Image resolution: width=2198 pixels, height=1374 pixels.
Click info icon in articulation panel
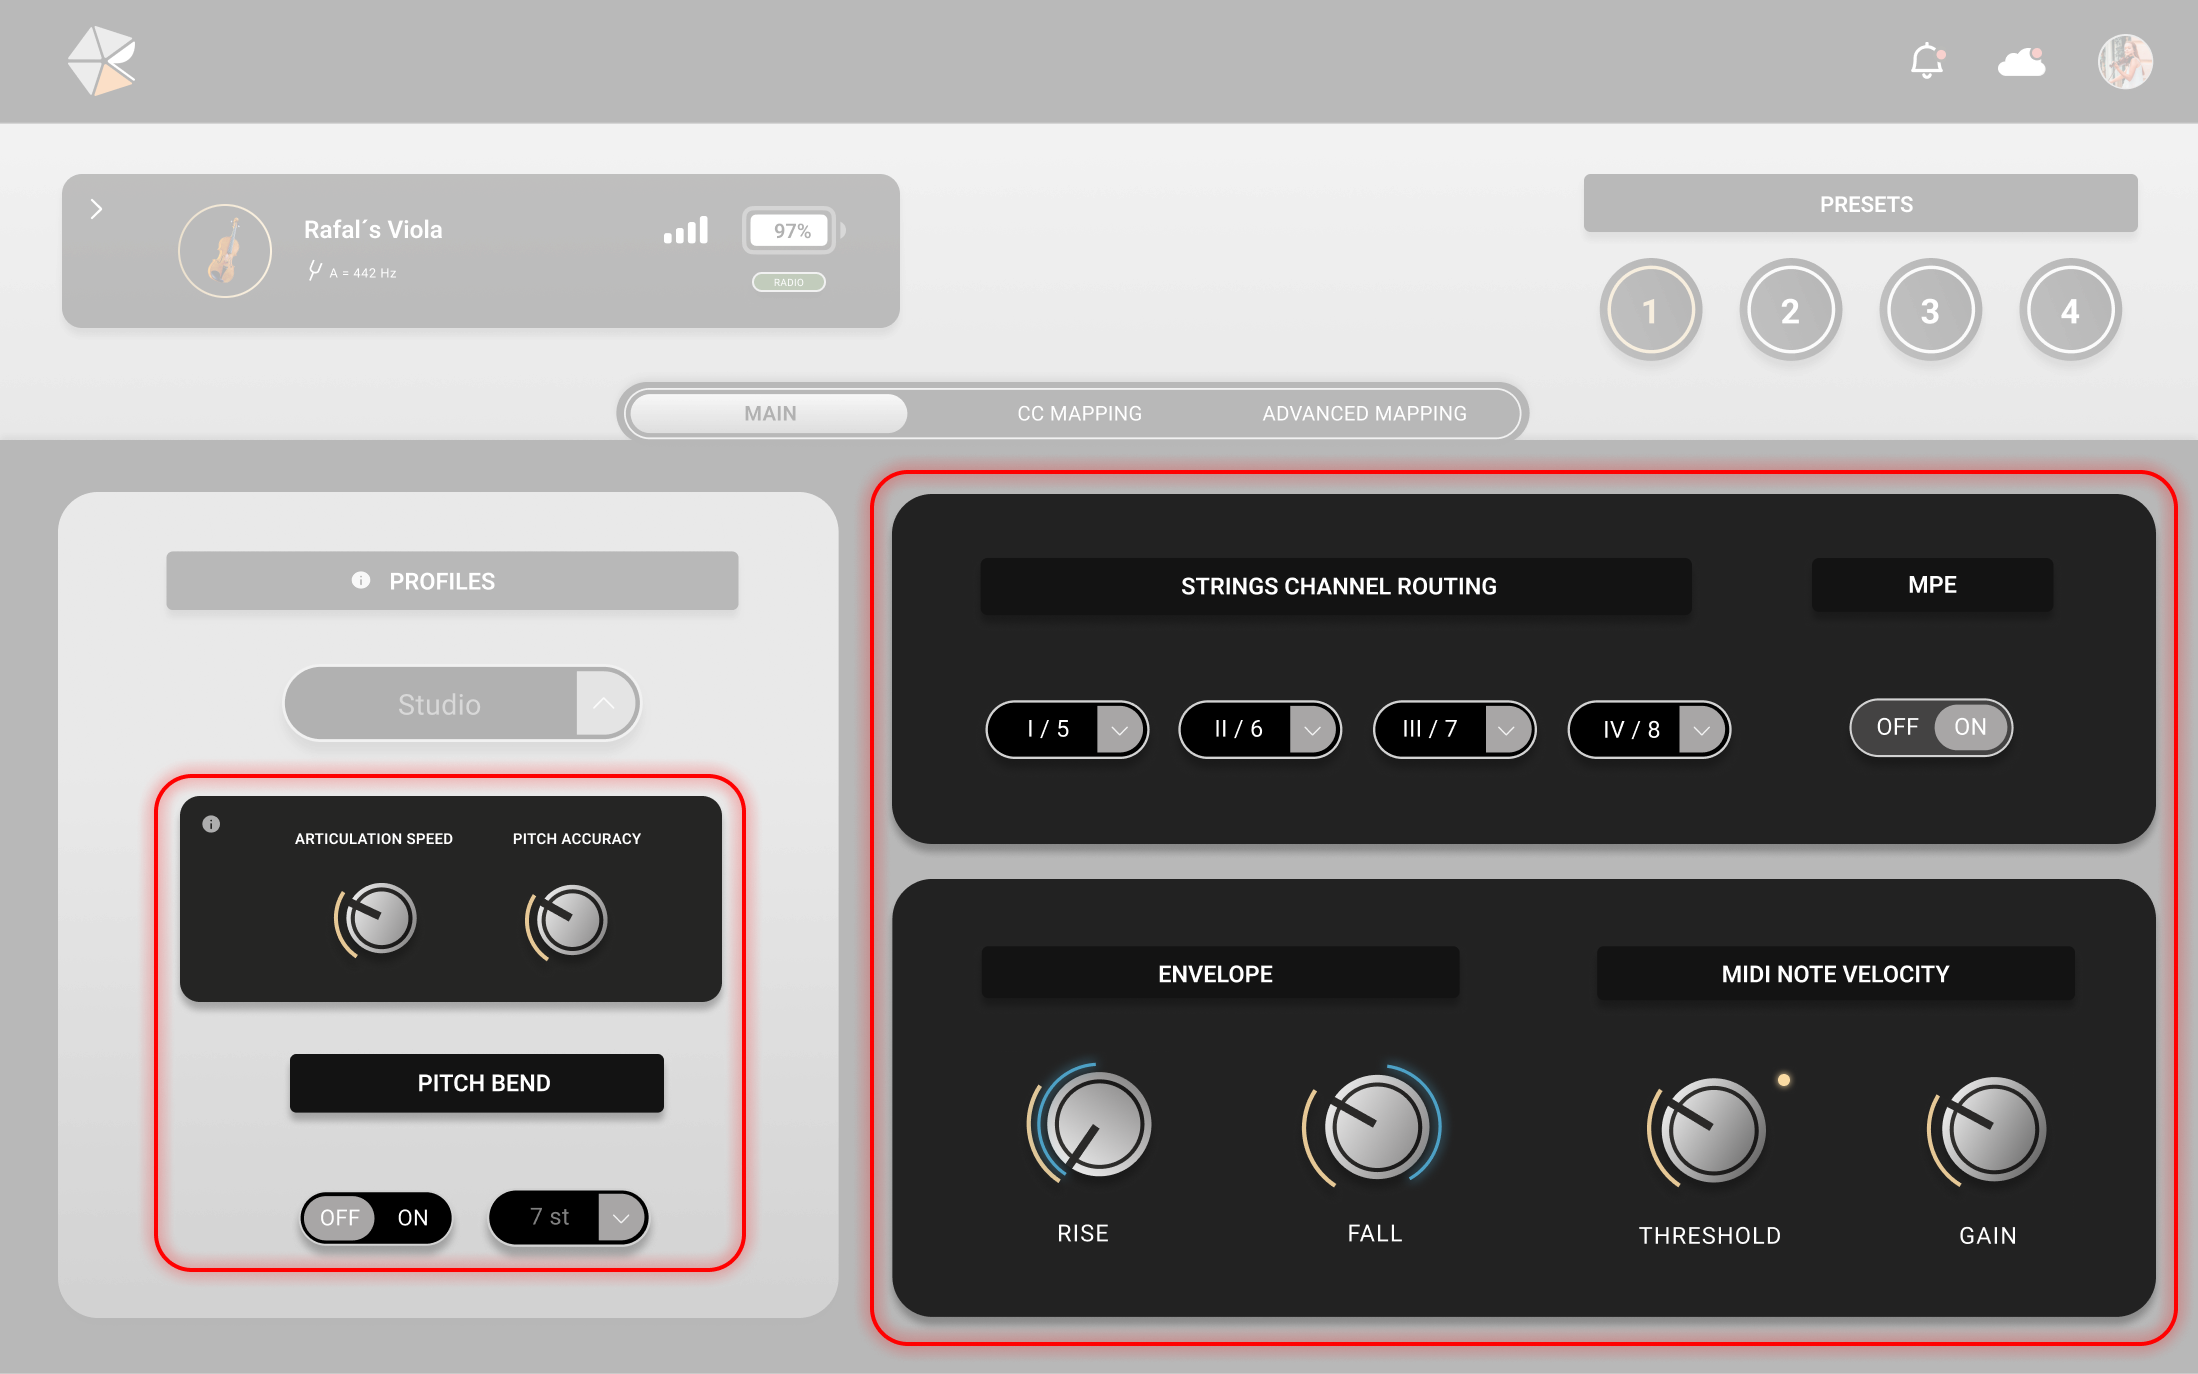(x=211, y=824)
